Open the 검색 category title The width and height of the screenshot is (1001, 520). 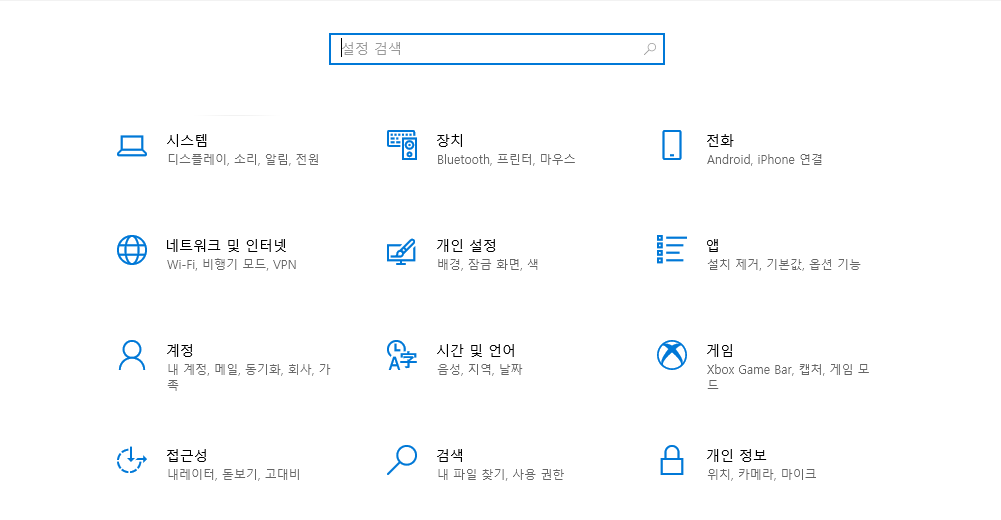(x=450, y=456)
